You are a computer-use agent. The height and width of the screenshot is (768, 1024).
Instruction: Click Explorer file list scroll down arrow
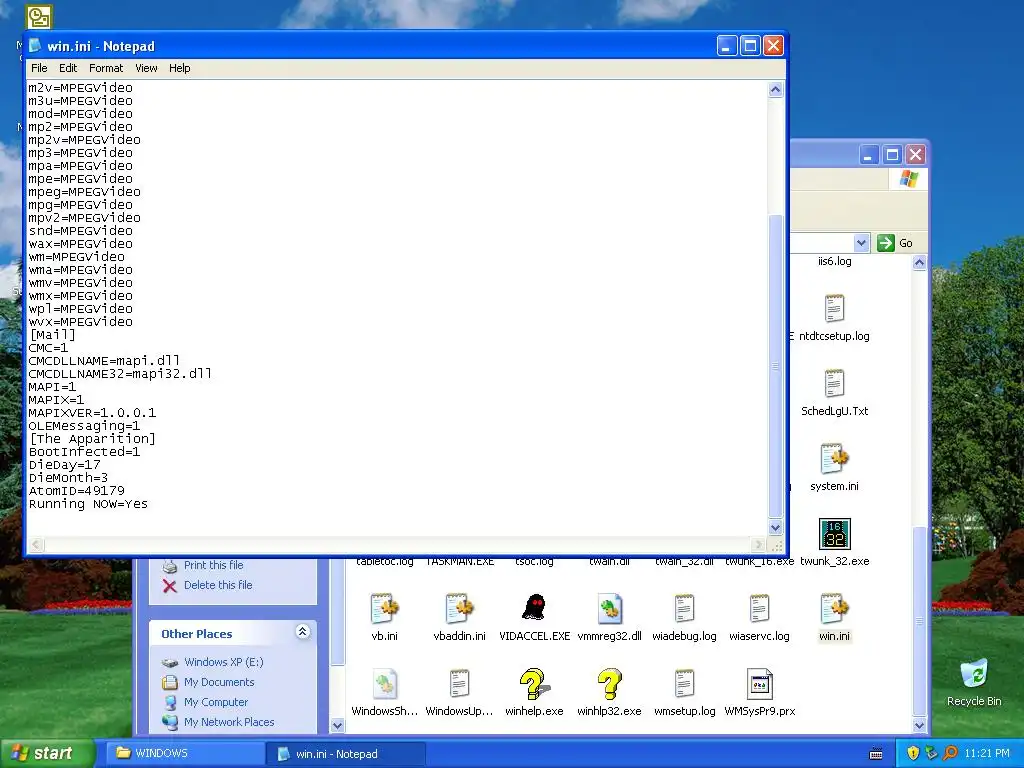tap(919, 725)
